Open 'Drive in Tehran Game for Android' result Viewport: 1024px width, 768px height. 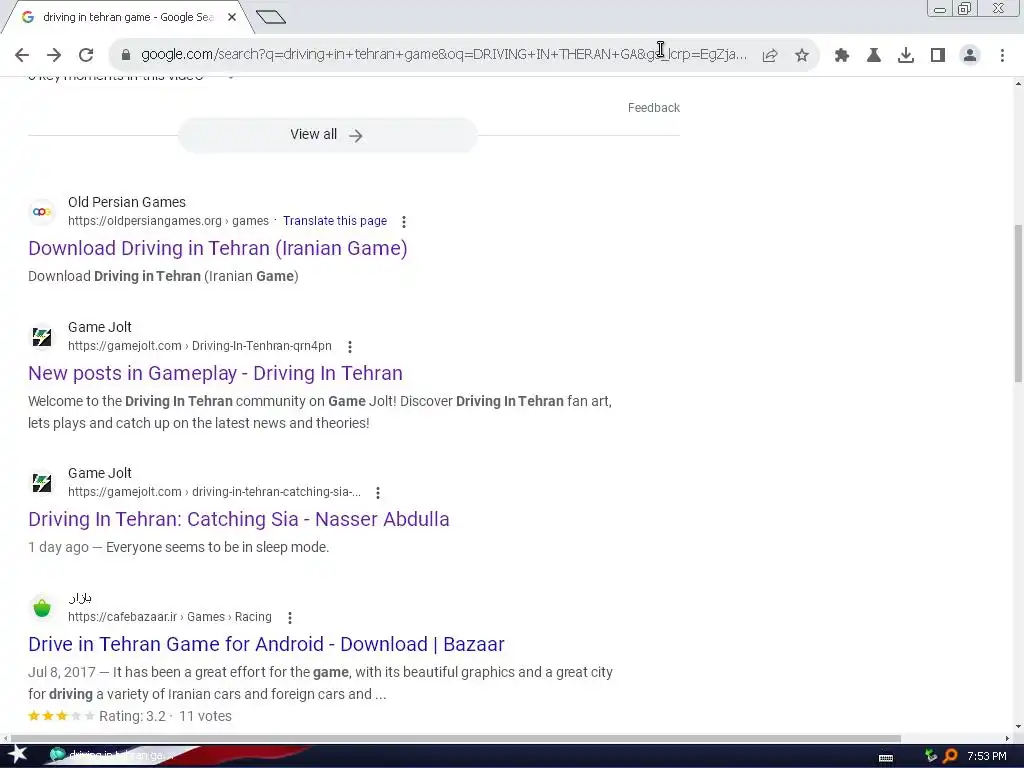tap(266, 644)
